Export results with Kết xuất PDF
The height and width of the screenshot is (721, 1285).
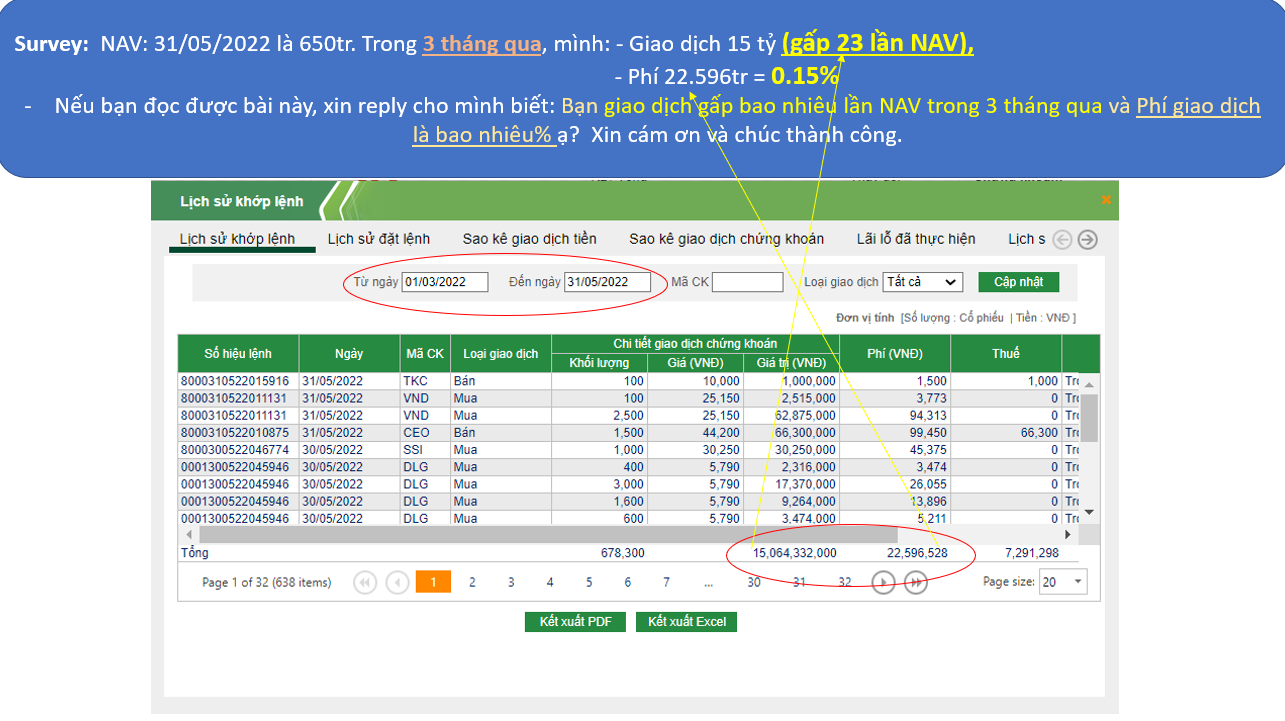click(575, 622)
